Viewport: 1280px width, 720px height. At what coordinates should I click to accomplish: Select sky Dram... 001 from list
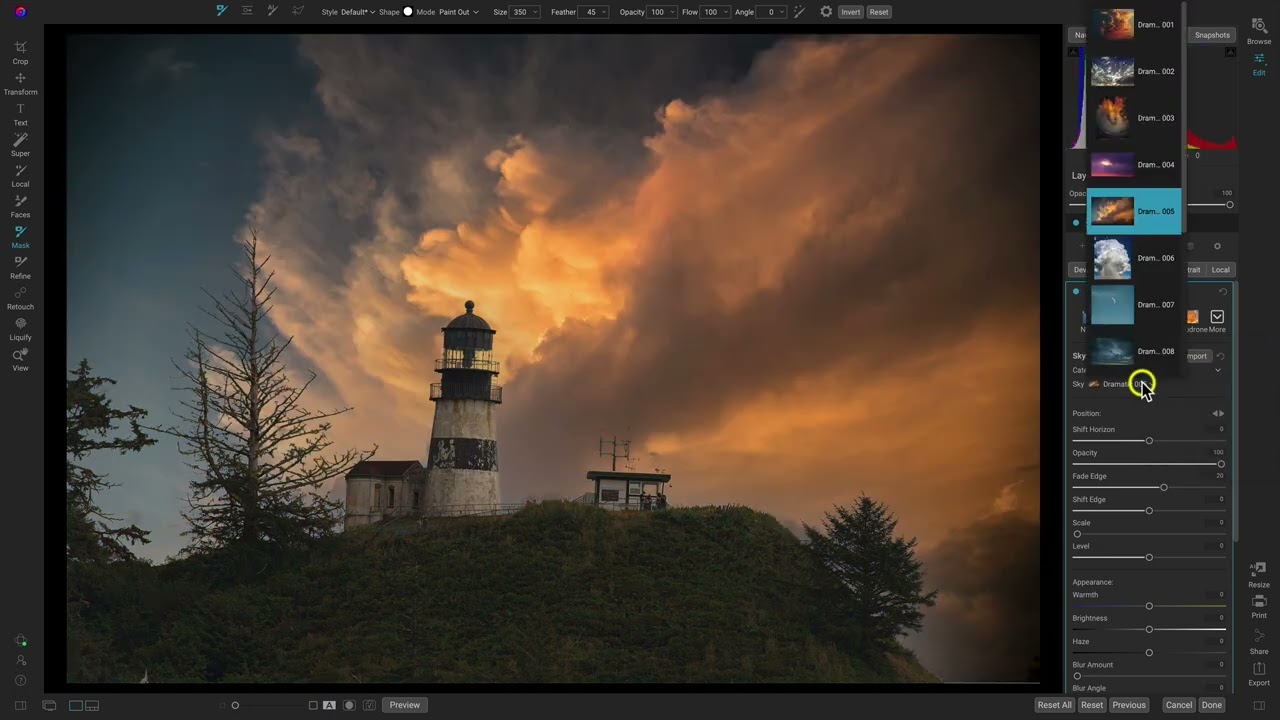coord(1134,24)
